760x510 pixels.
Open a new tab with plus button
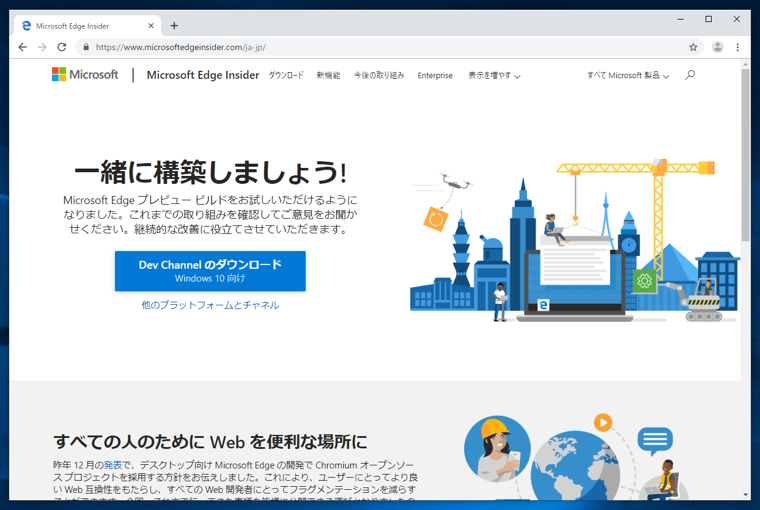(174, 26)
